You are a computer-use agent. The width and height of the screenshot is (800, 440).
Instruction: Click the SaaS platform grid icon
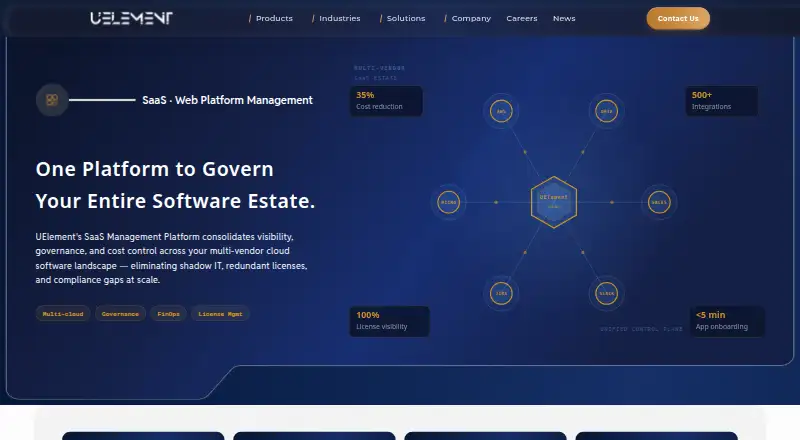52,100
